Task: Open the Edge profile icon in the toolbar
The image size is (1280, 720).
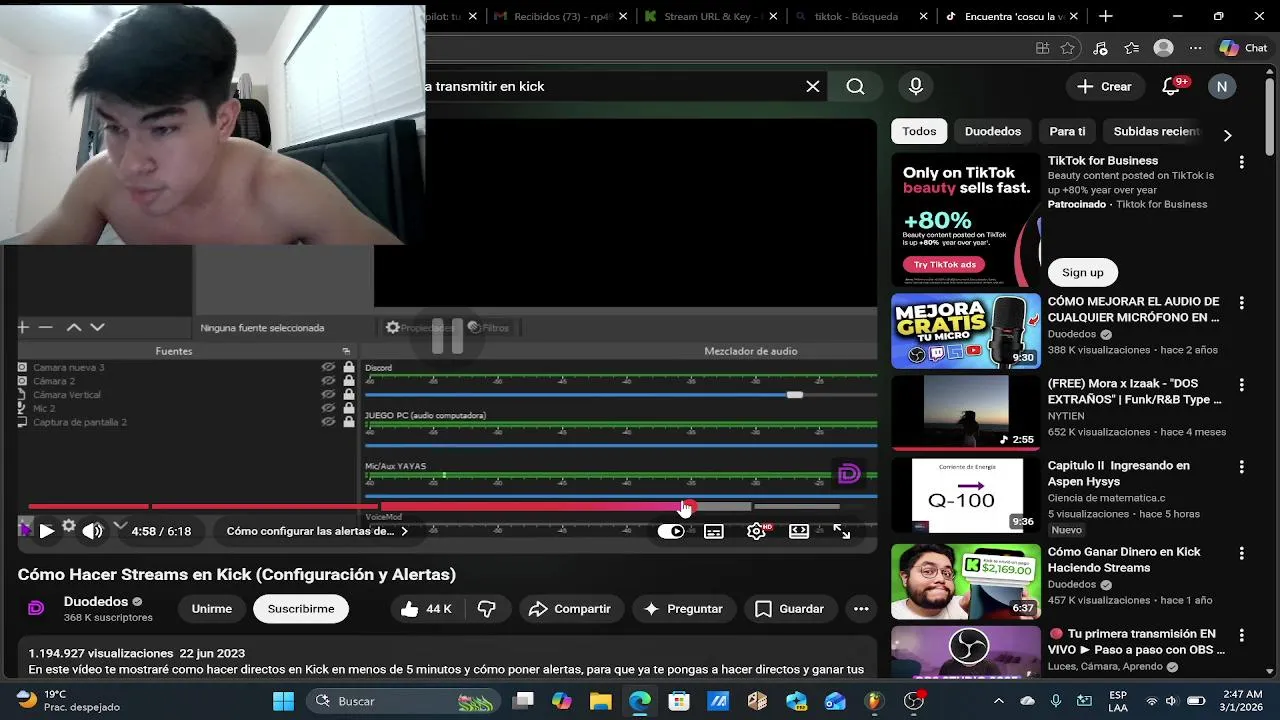Action: [1163, 48]
